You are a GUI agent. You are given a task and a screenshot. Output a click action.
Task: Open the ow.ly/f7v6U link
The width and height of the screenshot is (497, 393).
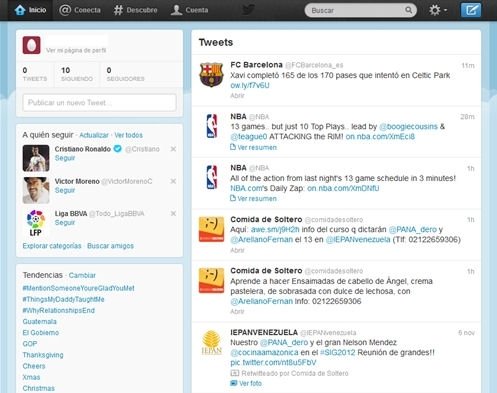click(250, 85)
